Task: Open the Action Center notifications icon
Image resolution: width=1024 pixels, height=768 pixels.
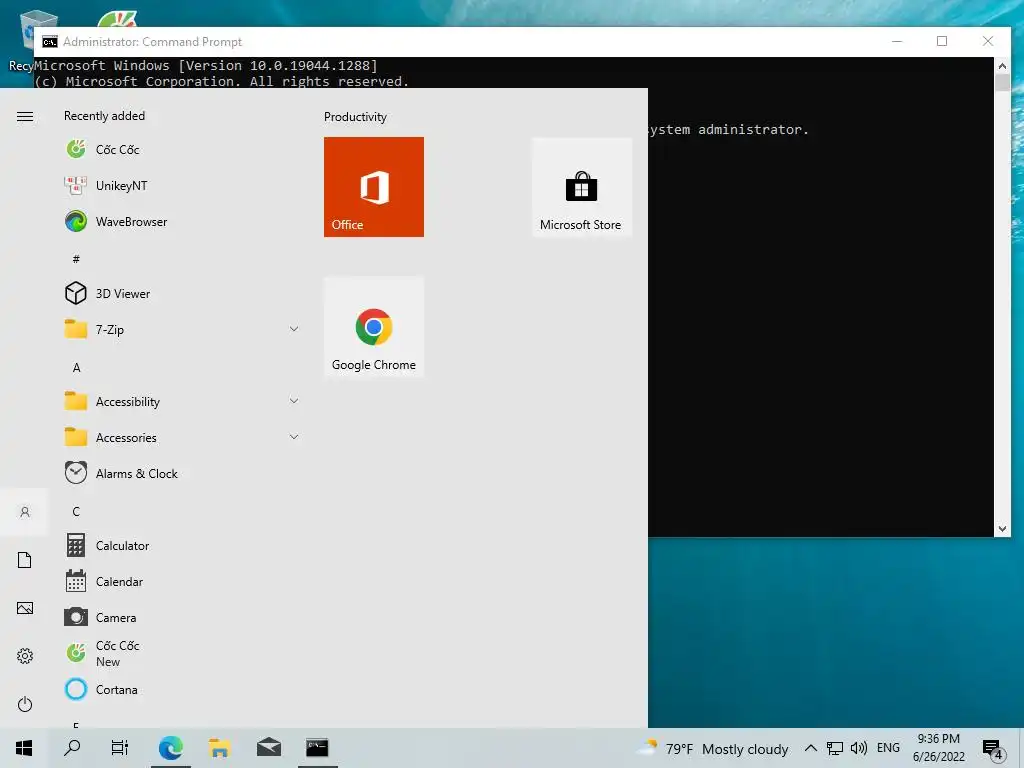Action: pos(993,748)
